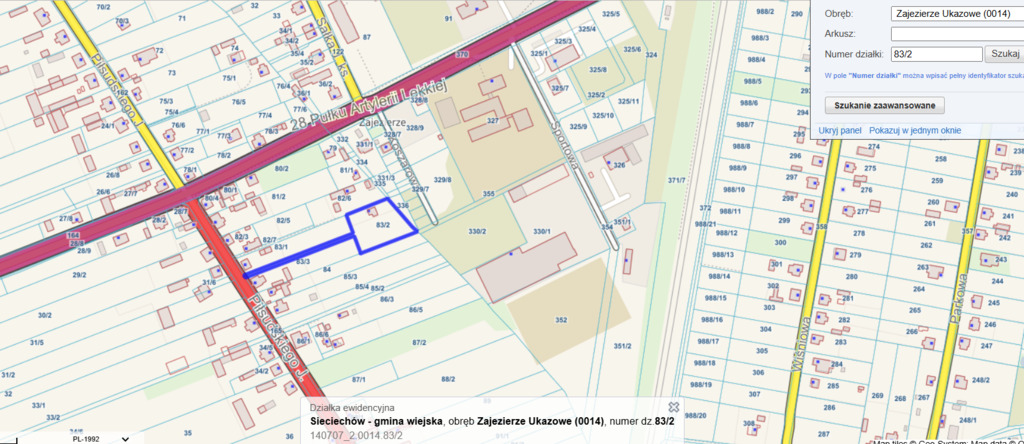The height and width of the screenshot is (444, 1024).
Task: Click the Pokazuj w jednym oknie link
Action: 915,131
